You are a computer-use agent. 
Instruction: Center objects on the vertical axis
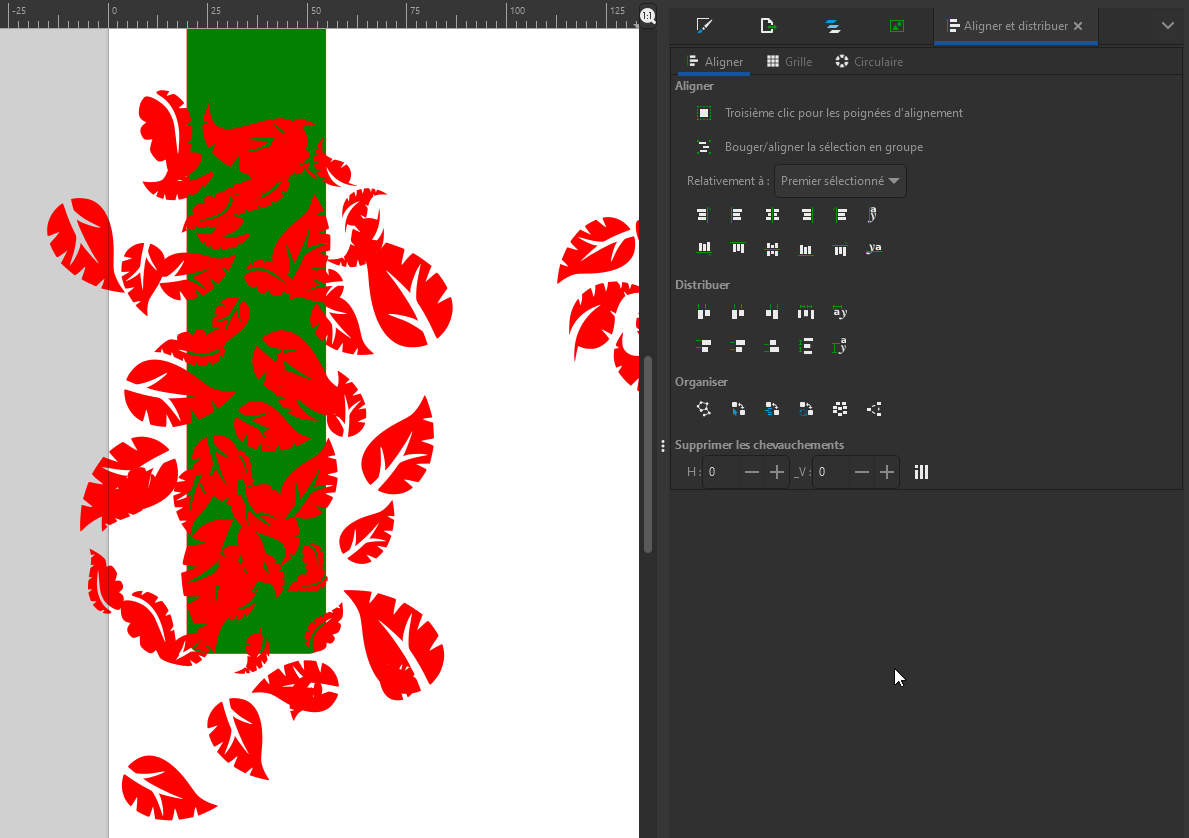771,215
